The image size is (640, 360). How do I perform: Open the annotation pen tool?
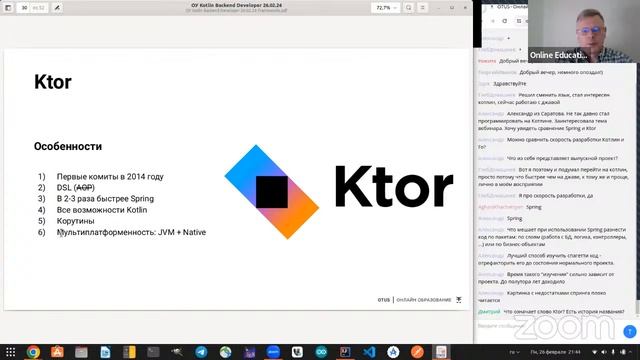tap(57, 8)
